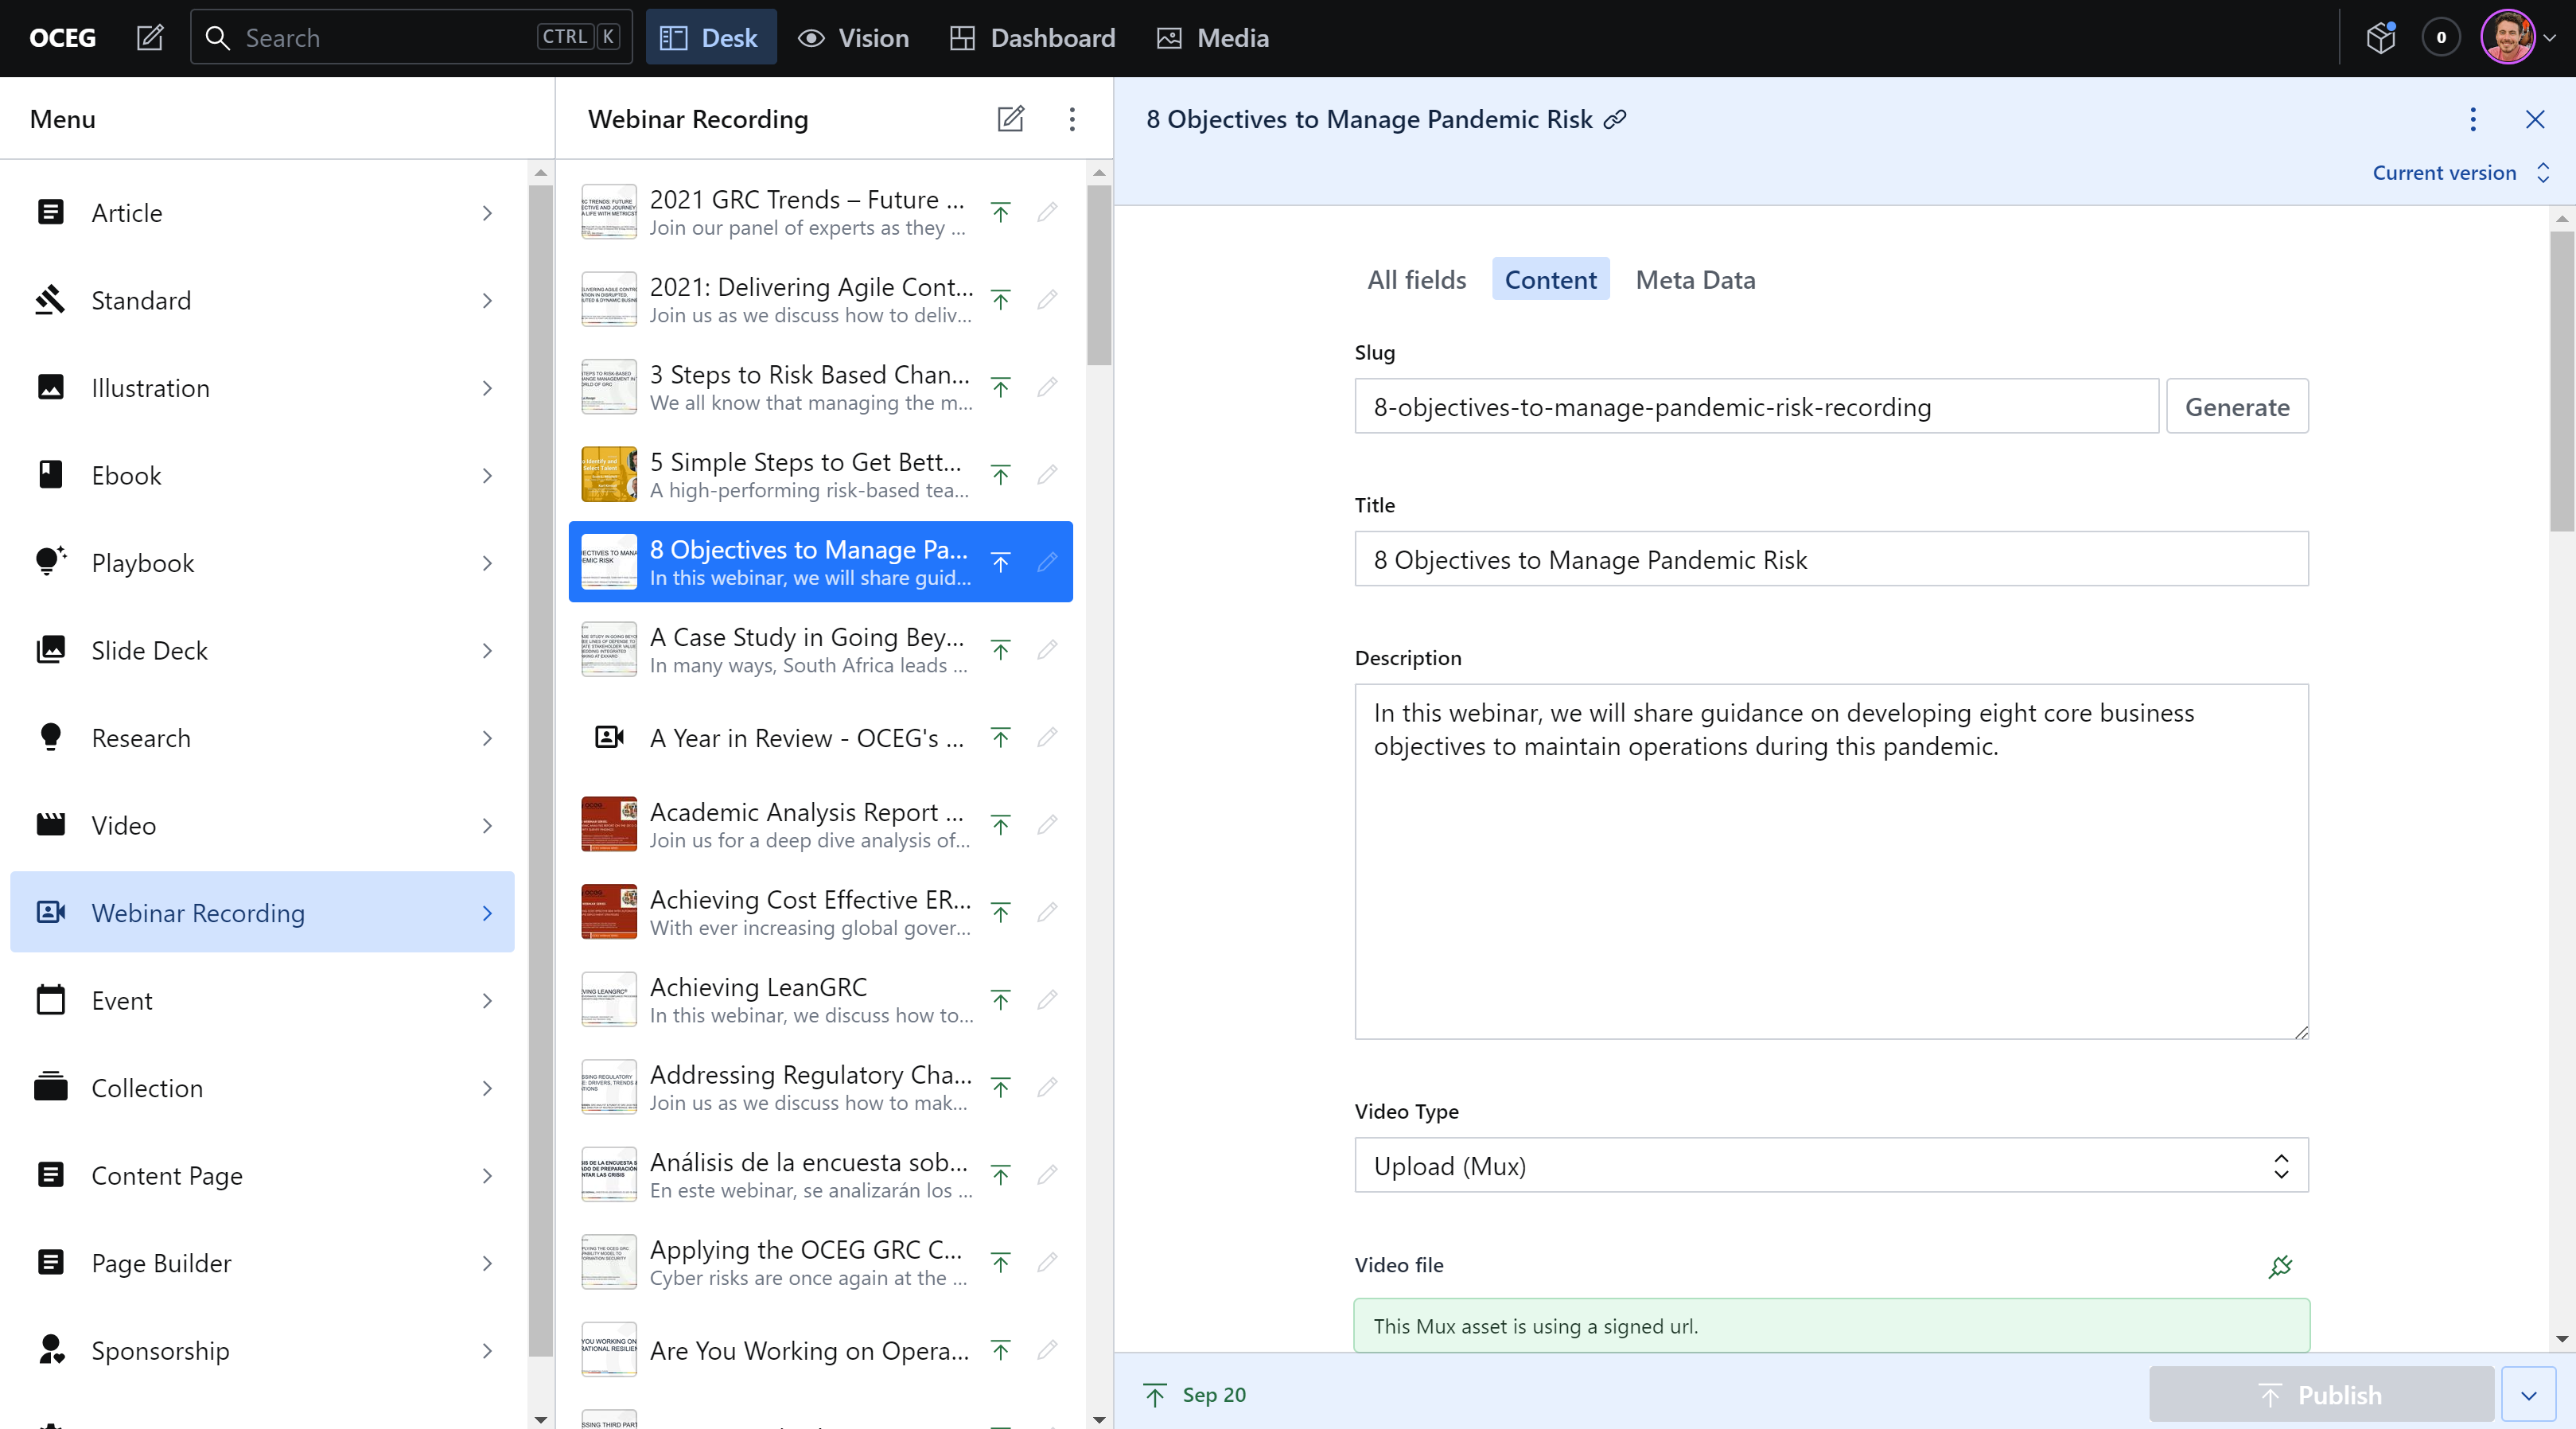Viewport: 2576px width, 1429px height.
Task: Click the published arrow icon on Achieving LeanGRC
Action: [1000, 1000]
